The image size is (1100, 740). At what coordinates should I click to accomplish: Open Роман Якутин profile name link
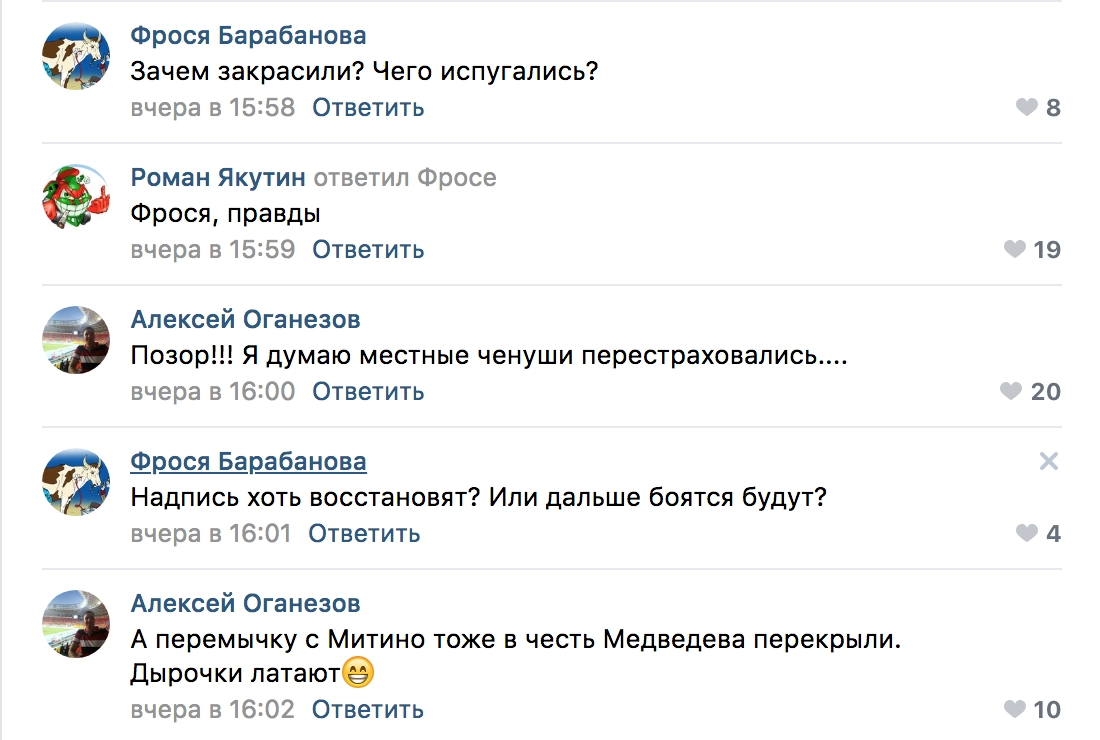(x=217, y=178)
